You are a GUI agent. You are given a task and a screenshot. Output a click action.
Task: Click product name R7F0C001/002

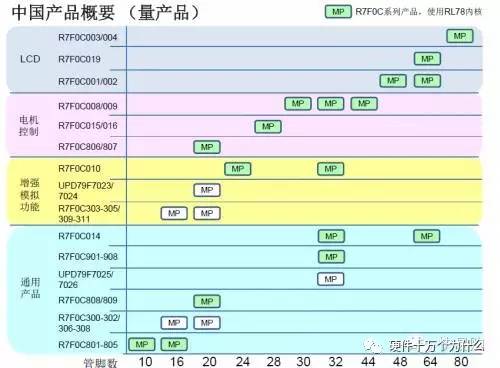coord(88,81)
